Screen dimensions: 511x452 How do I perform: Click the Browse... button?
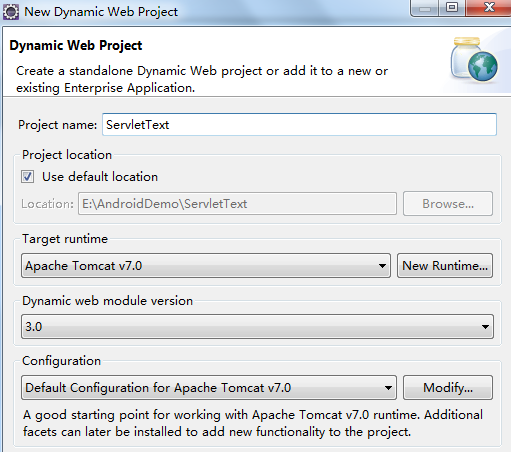448,203
